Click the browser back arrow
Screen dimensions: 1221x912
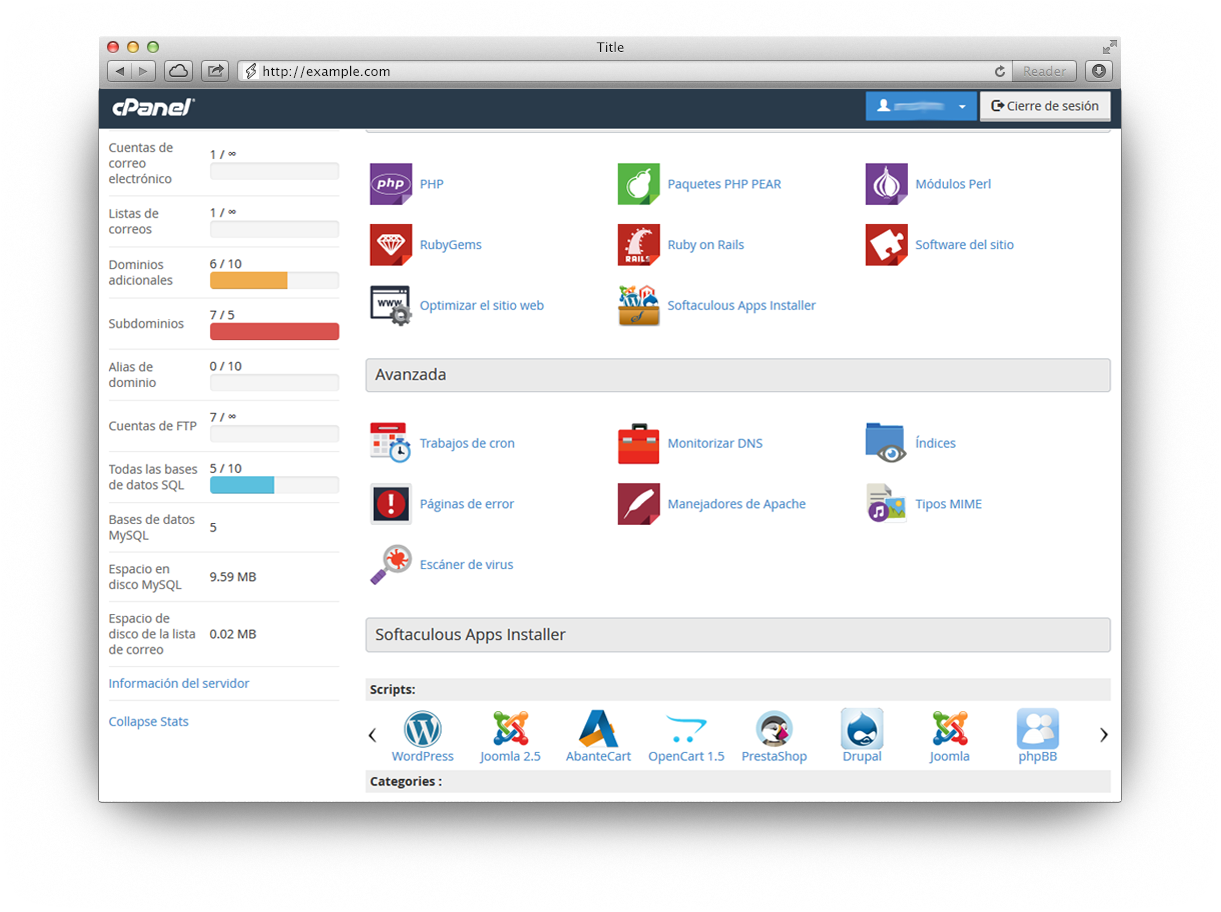pos(120,71)
